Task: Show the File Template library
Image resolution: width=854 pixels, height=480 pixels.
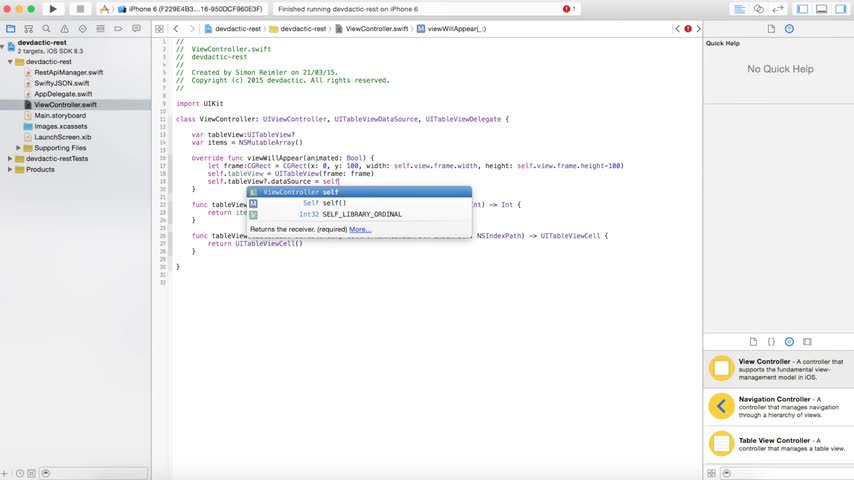Action: pos(753,342)
